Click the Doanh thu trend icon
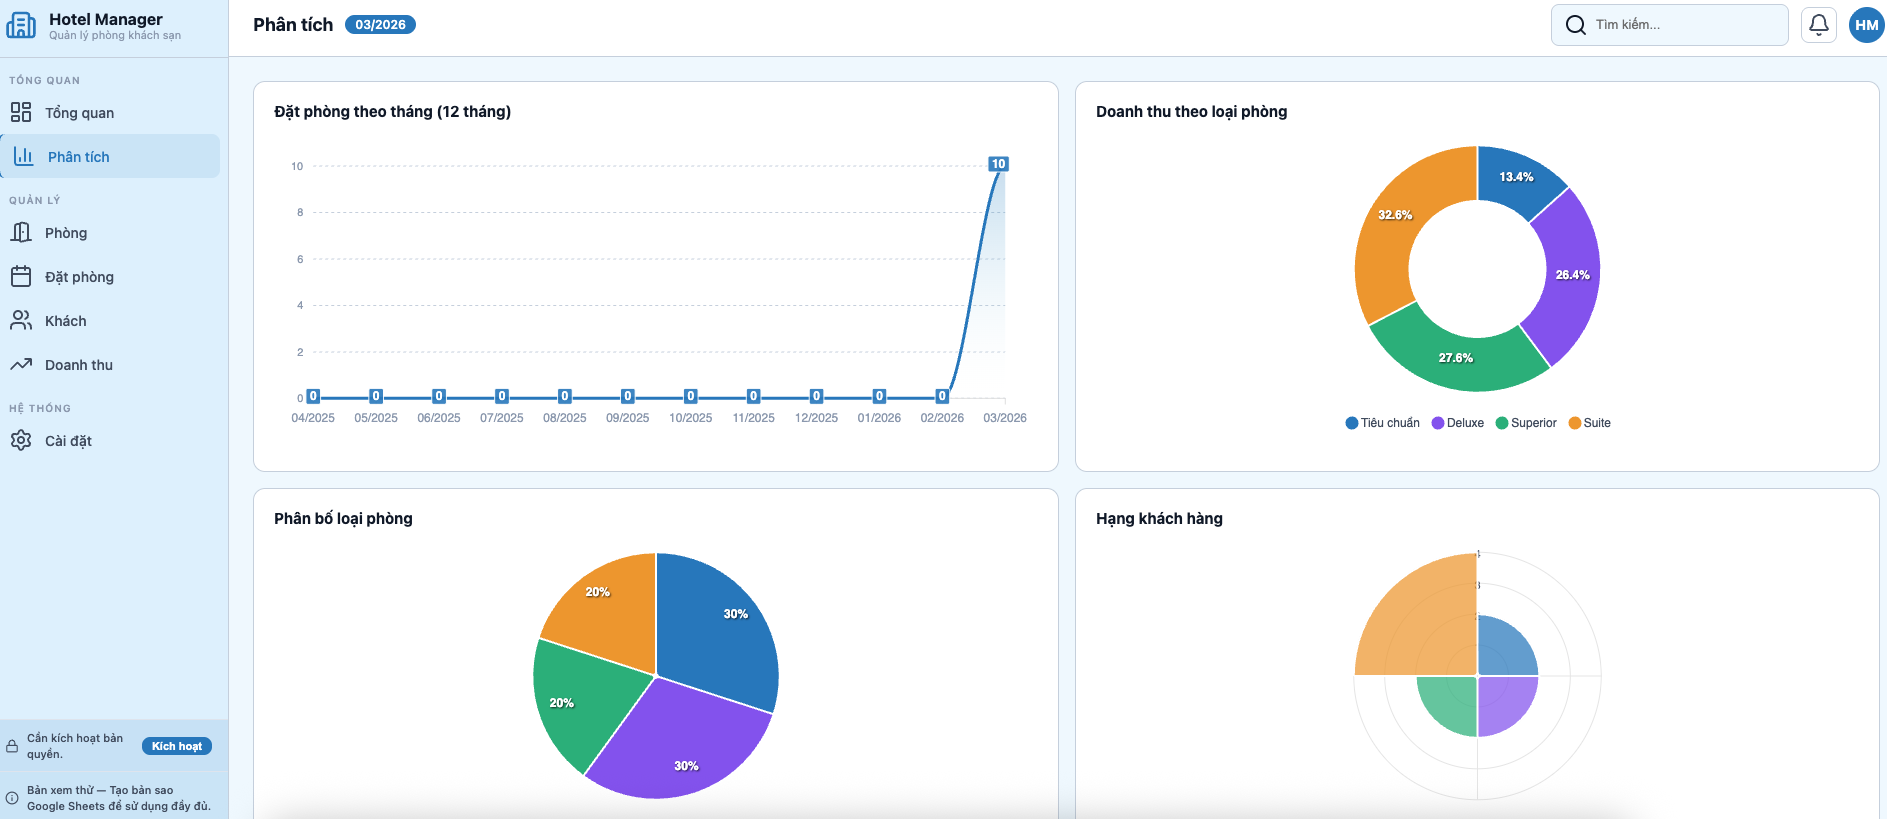This screenshot has height=819, width=1887. pos(21,364)
